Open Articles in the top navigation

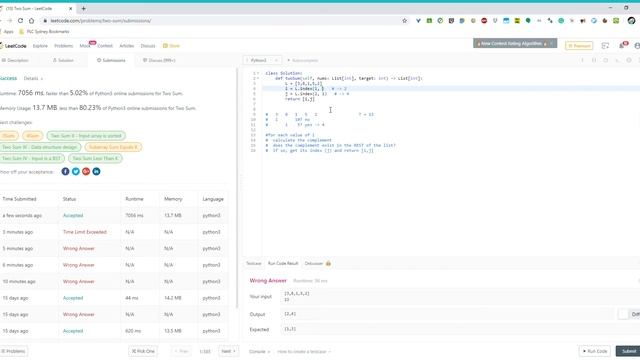tap(127, 46)
